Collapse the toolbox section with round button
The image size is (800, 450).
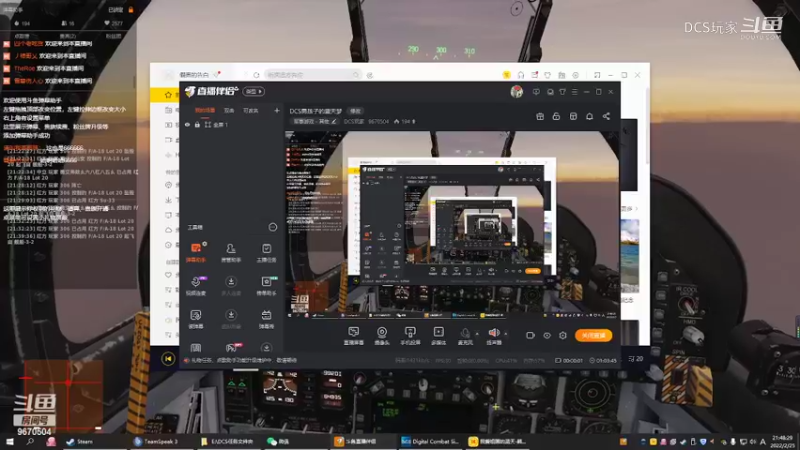coord(273,227)
